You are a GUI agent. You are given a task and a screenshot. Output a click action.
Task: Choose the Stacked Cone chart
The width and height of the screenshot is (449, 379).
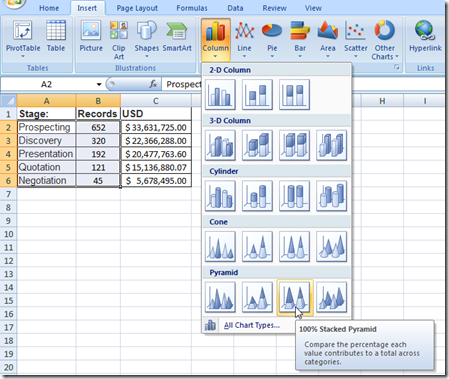(257, 247)
